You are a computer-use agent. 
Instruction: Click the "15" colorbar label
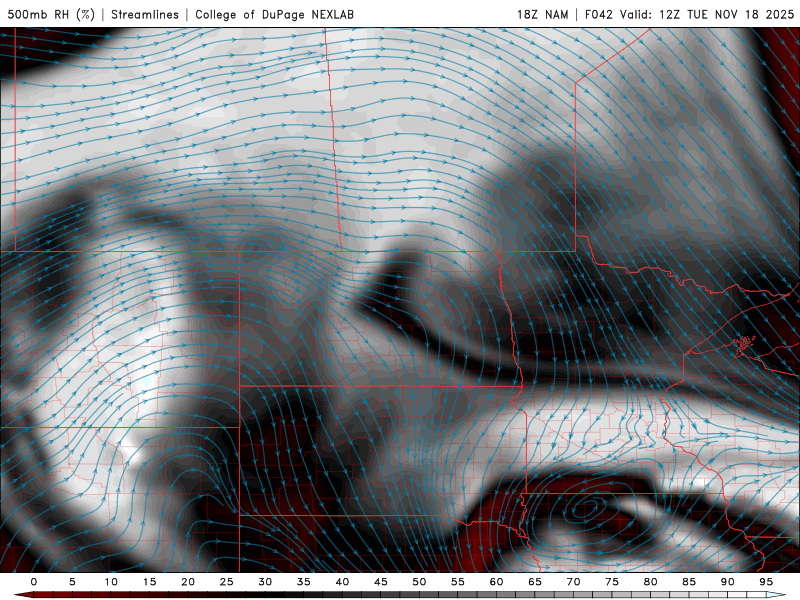[x=149, y=582]
